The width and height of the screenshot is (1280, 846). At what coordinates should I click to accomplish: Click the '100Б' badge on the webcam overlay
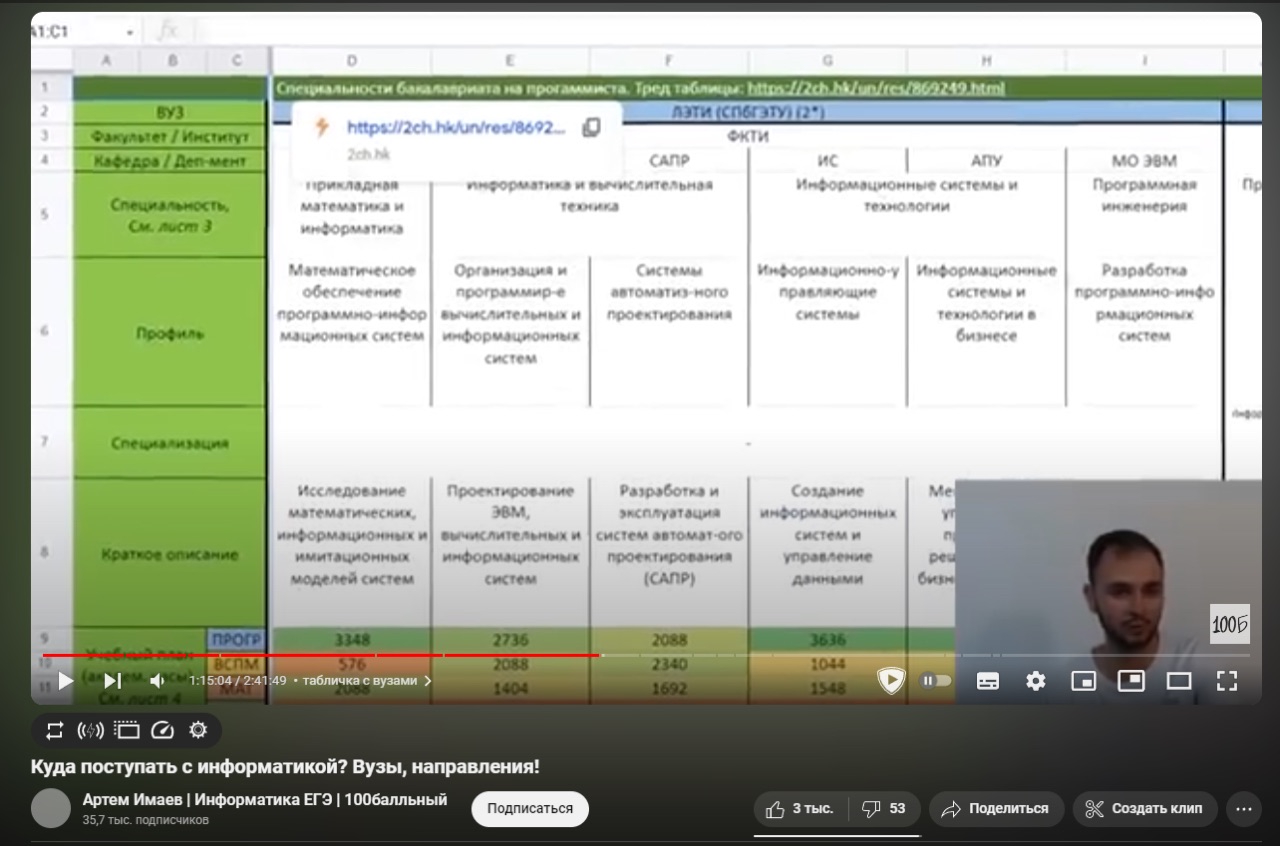1230,625
